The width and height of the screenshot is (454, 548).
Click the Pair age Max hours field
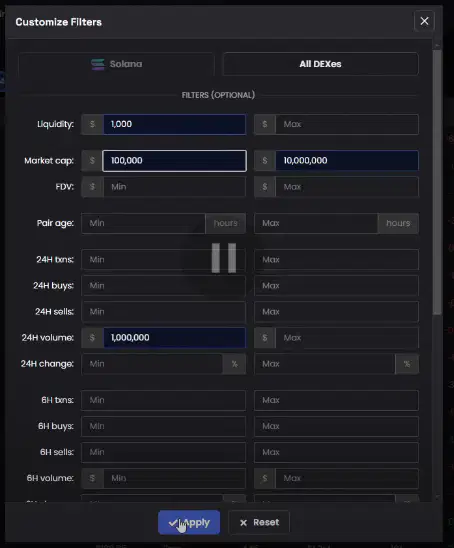click(x=316, y=223)
